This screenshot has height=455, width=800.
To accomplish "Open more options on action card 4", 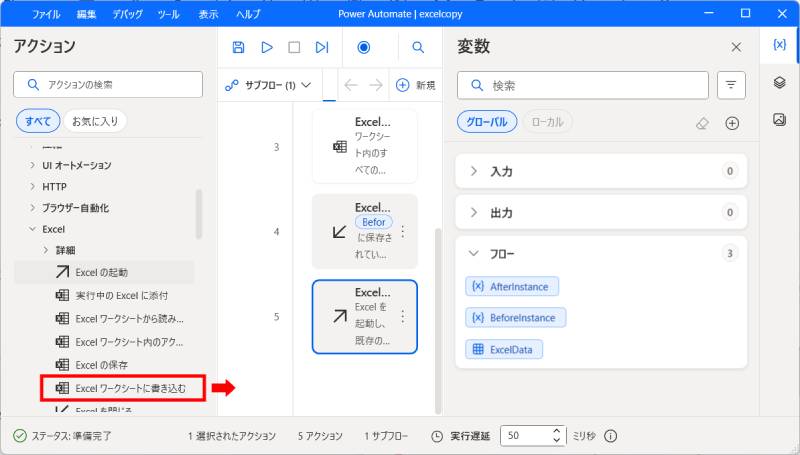I will coord(403,232).
